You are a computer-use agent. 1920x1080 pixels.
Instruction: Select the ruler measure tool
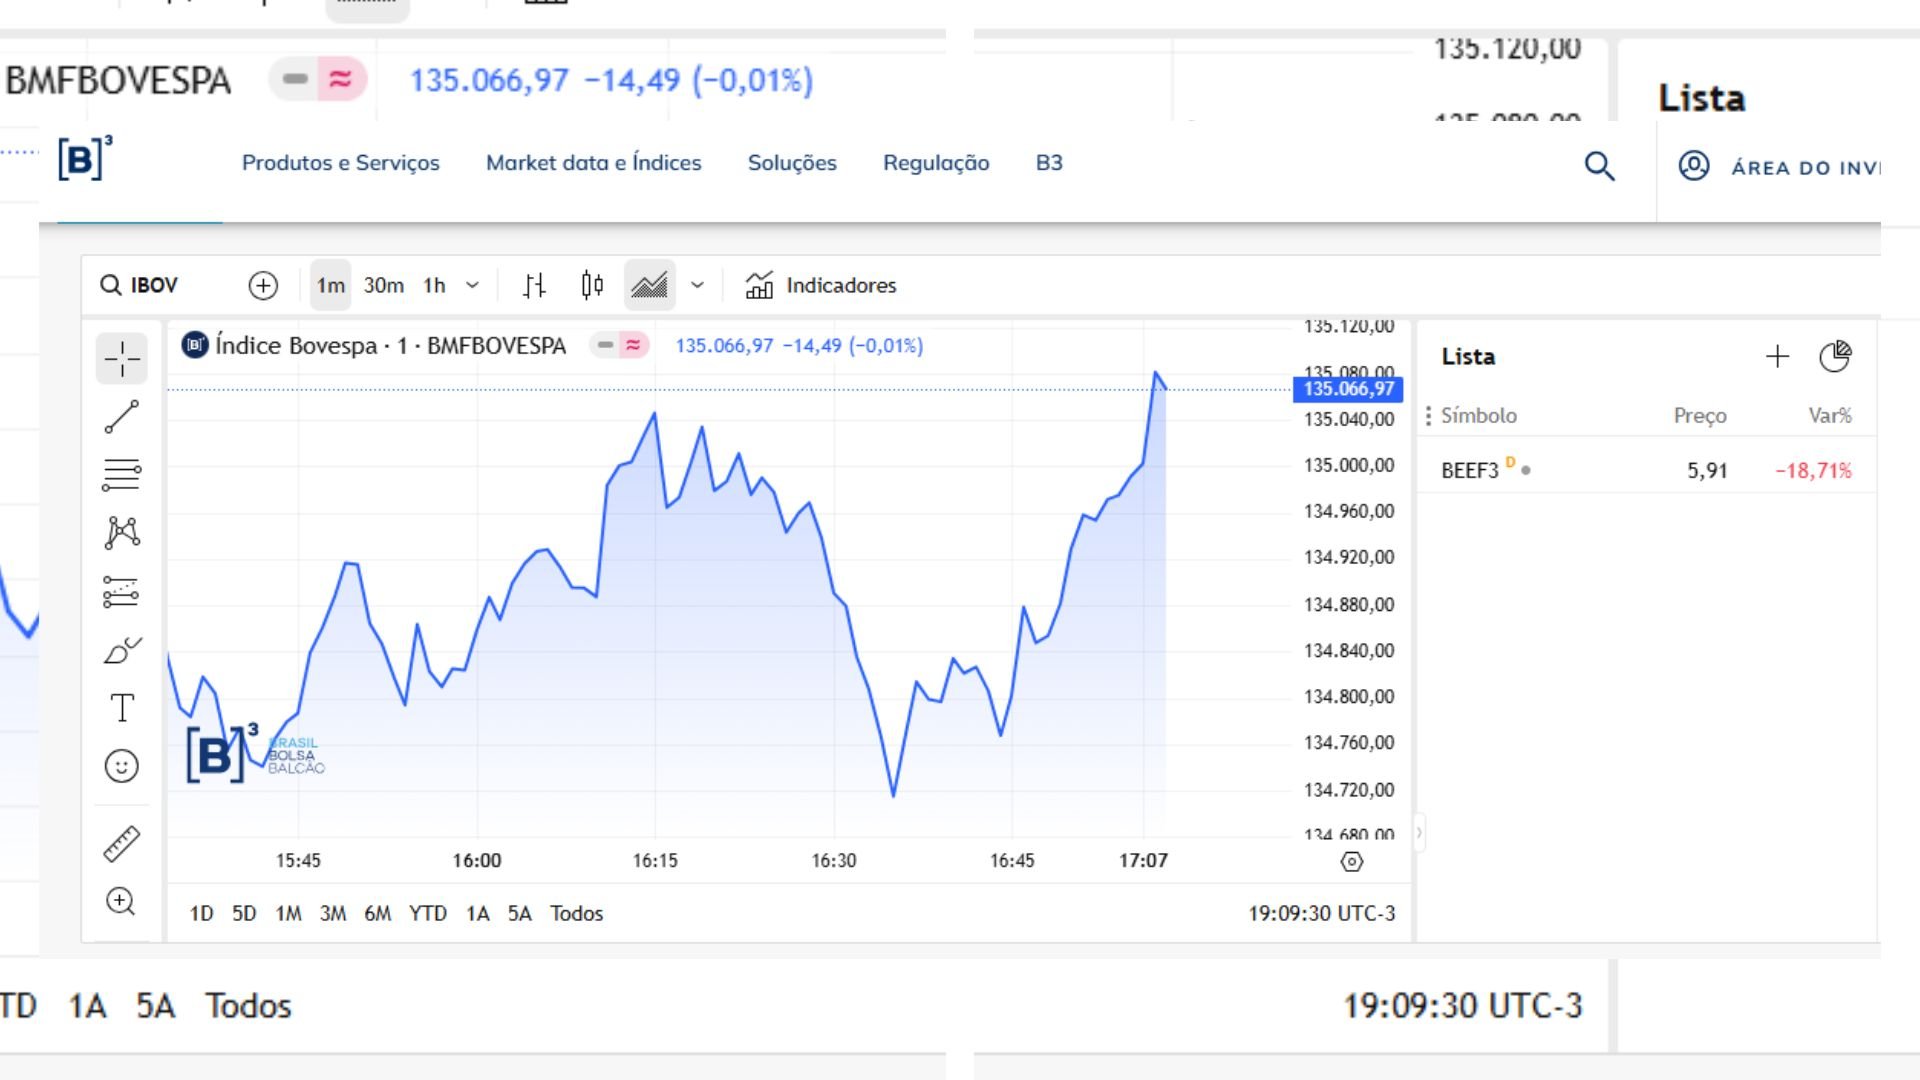pos(122,844)
